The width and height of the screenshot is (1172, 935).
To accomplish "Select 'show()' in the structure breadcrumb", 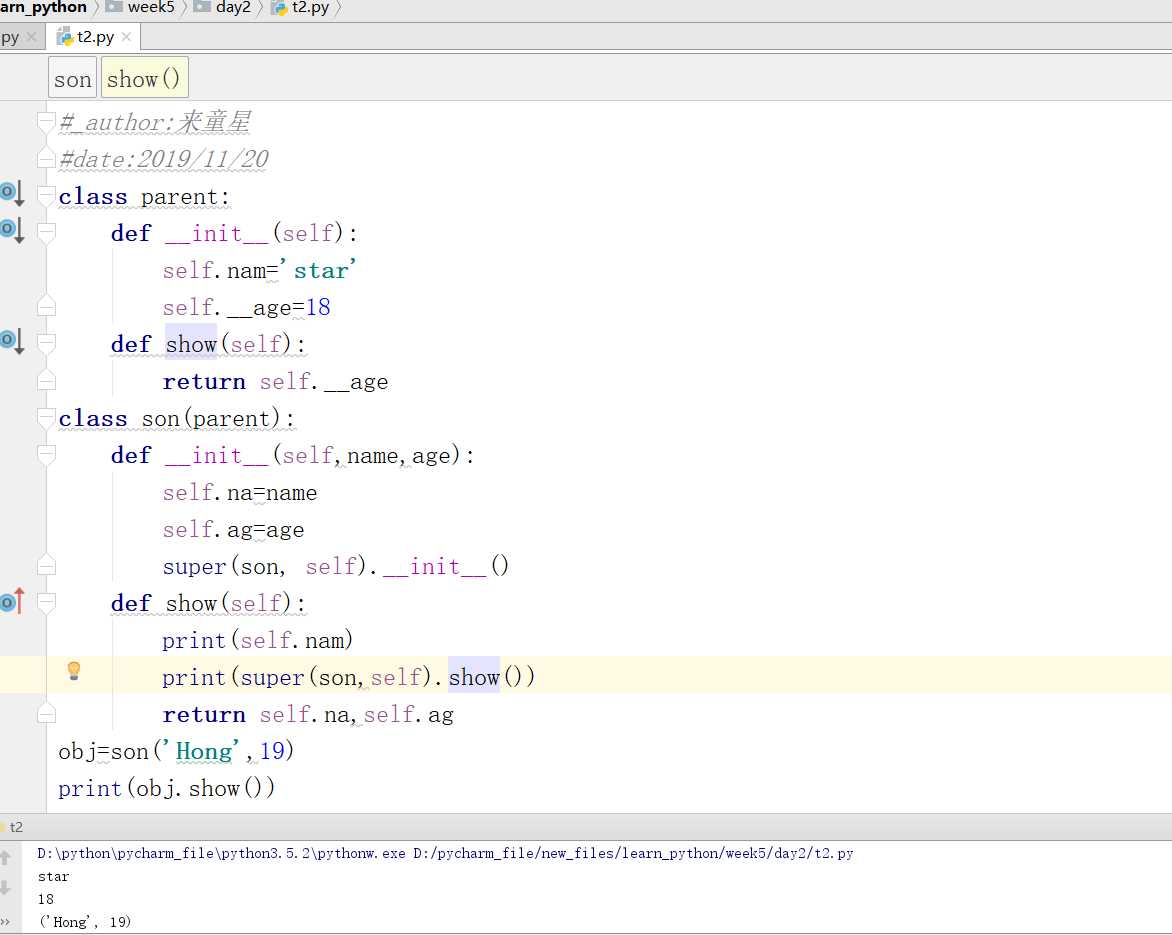I will pyautogui.click(x=144, y=78).
